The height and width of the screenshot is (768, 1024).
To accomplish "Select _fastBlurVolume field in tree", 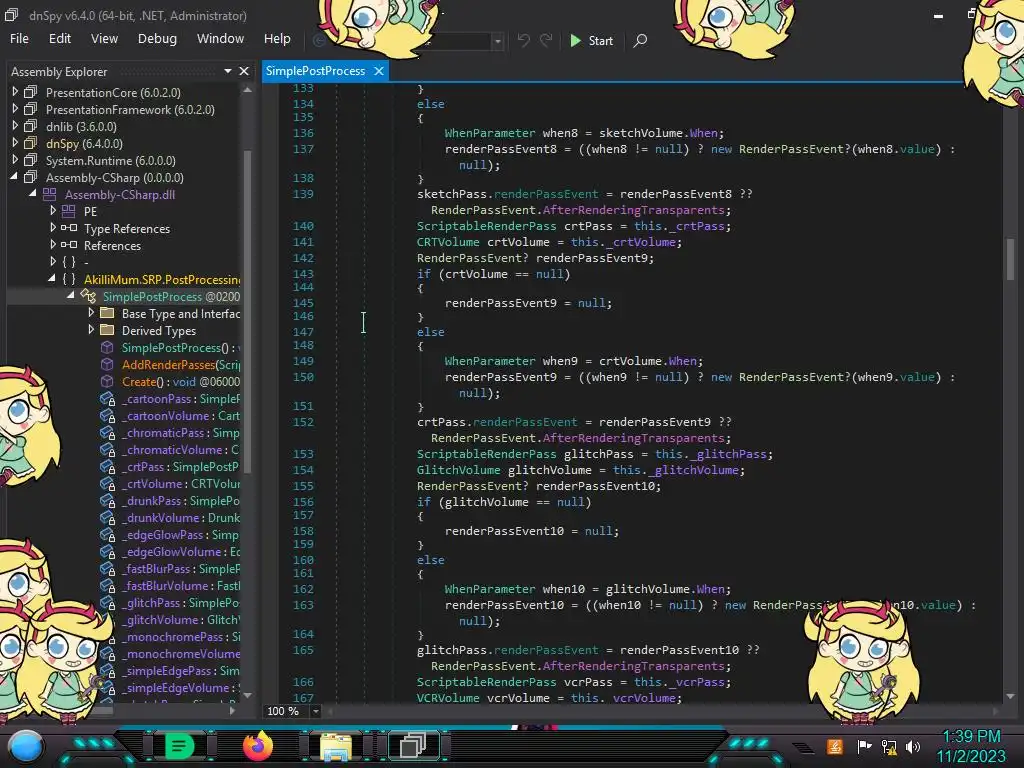I will point(181,585).
